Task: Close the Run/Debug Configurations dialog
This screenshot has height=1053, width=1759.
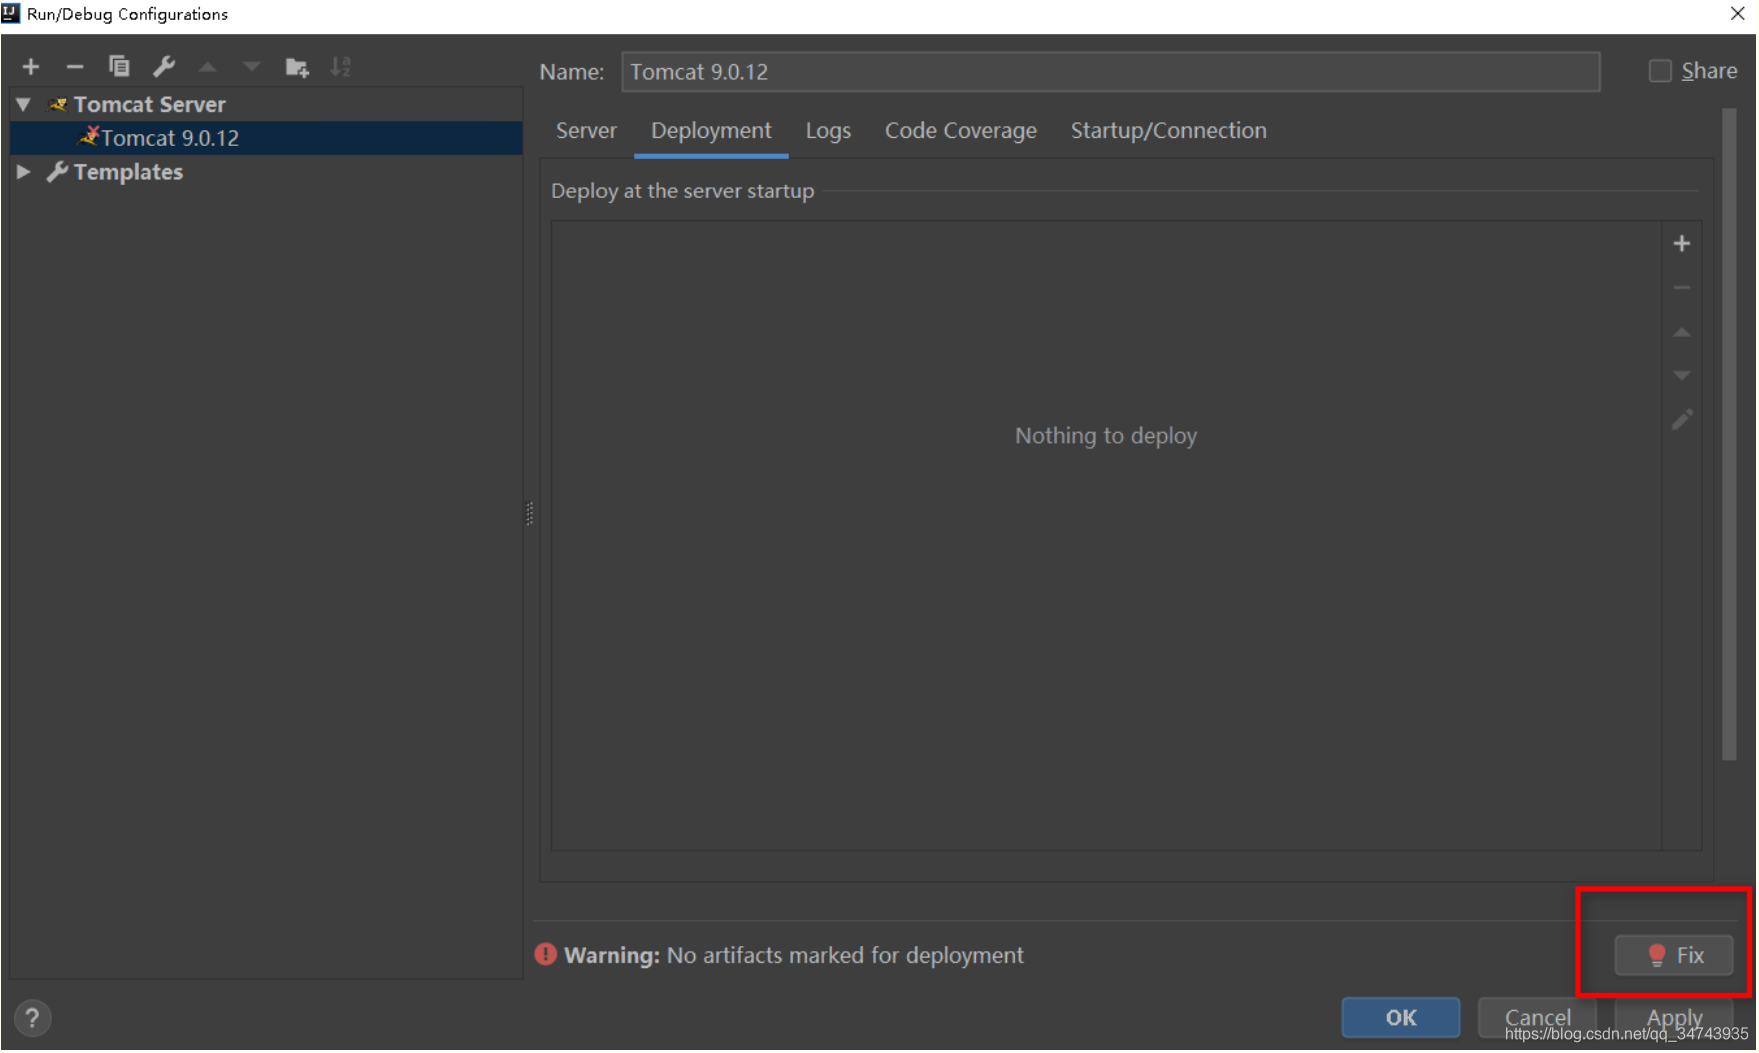Action: tap(1738, 14)
